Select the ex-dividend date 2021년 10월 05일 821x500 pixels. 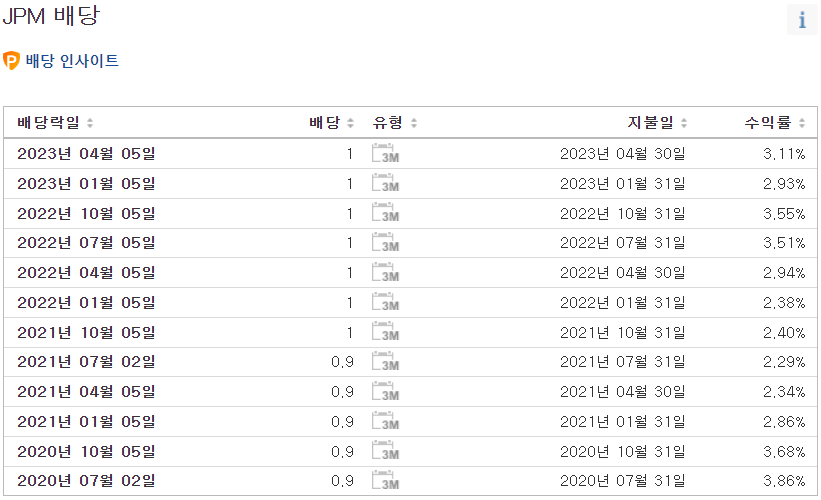[86, 332]
